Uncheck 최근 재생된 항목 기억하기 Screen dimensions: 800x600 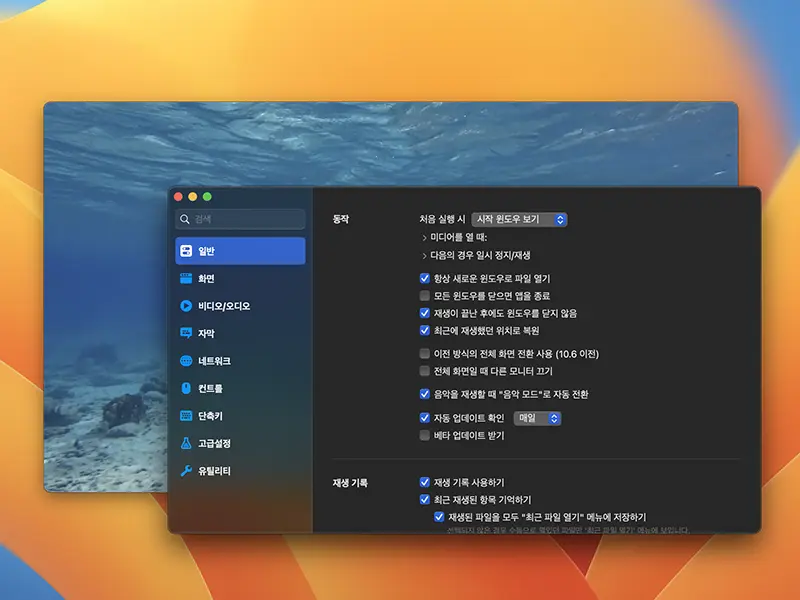click(x=424, y=499)
